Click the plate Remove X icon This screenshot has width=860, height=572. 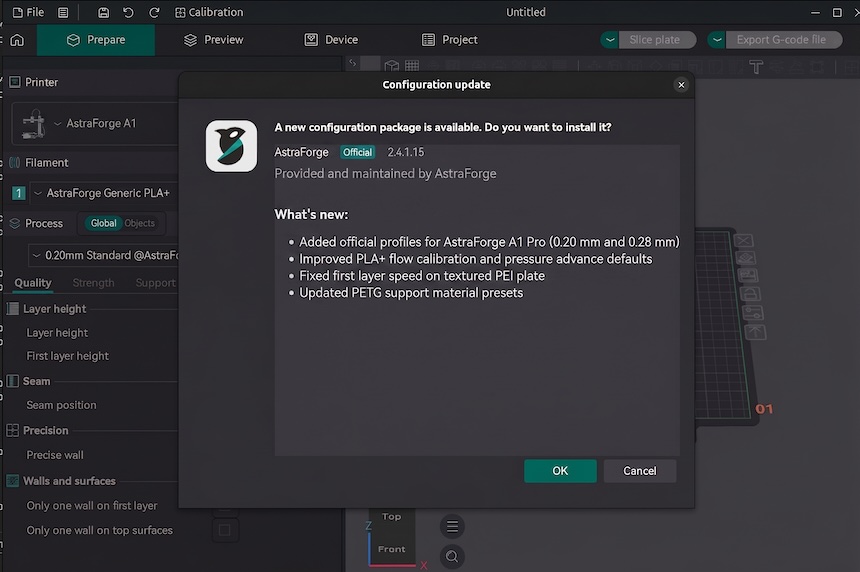[x=744, y=241]
